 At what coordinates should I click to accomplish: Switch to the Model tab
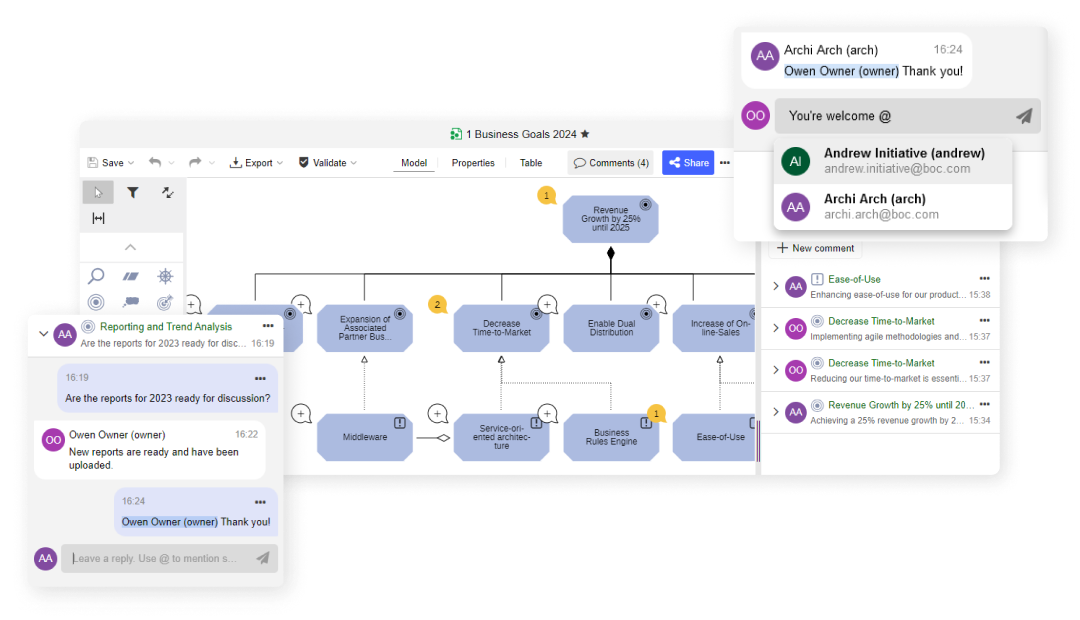[414, 163]
